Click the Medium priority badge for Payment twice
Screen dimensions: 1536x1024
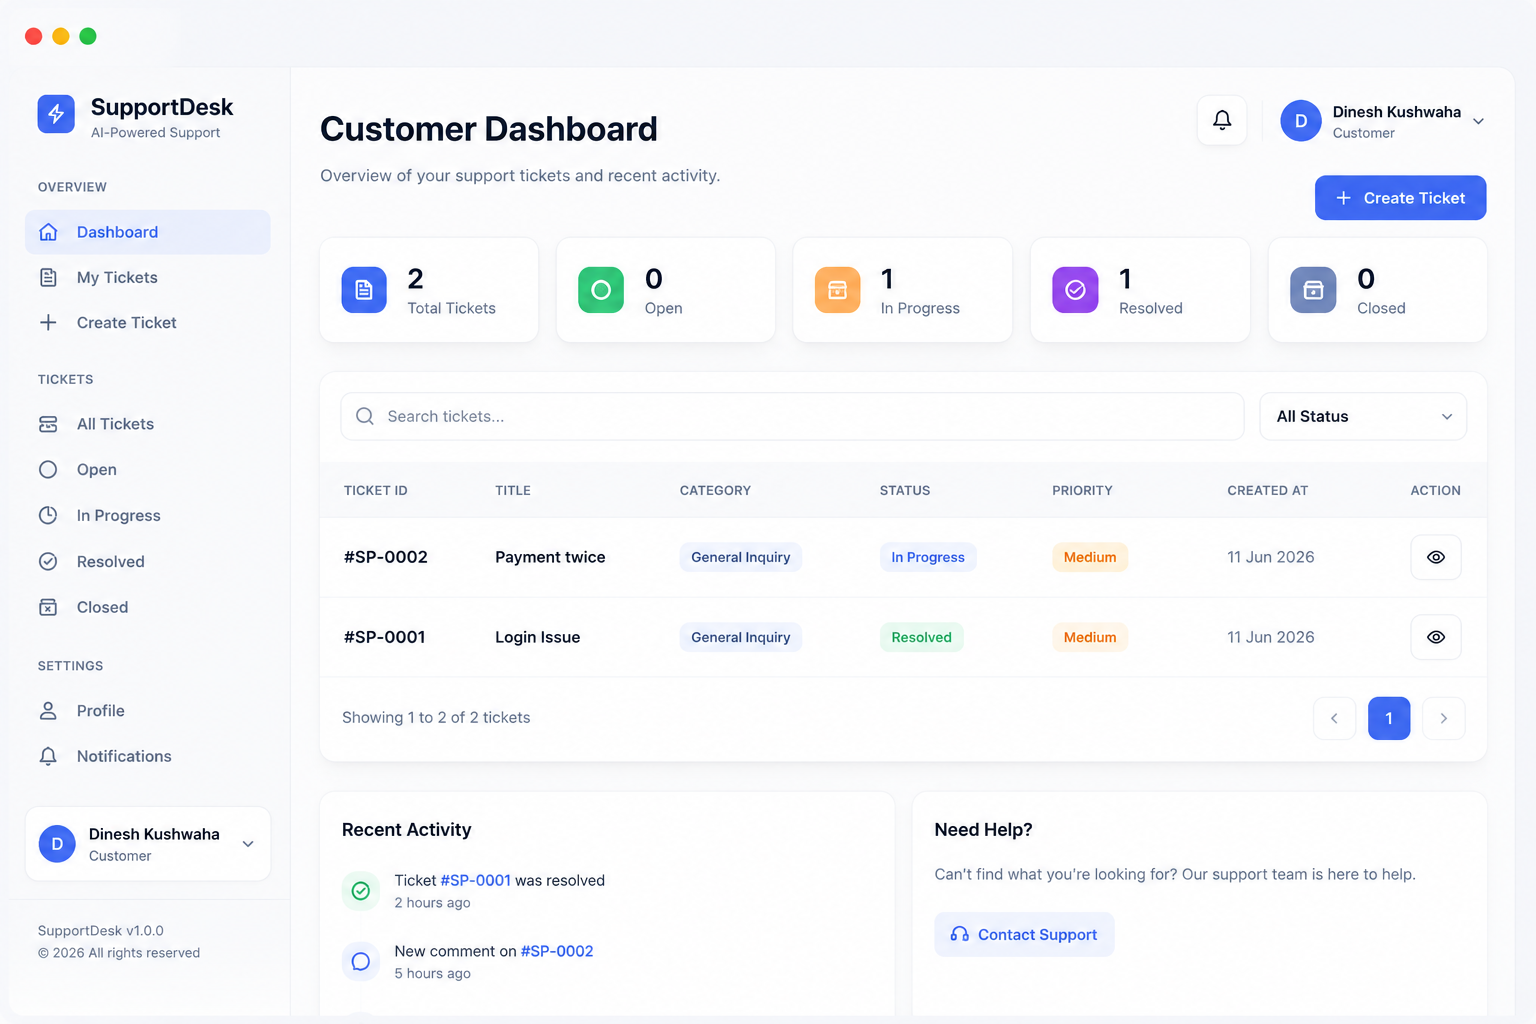(x=1090, y=557)
